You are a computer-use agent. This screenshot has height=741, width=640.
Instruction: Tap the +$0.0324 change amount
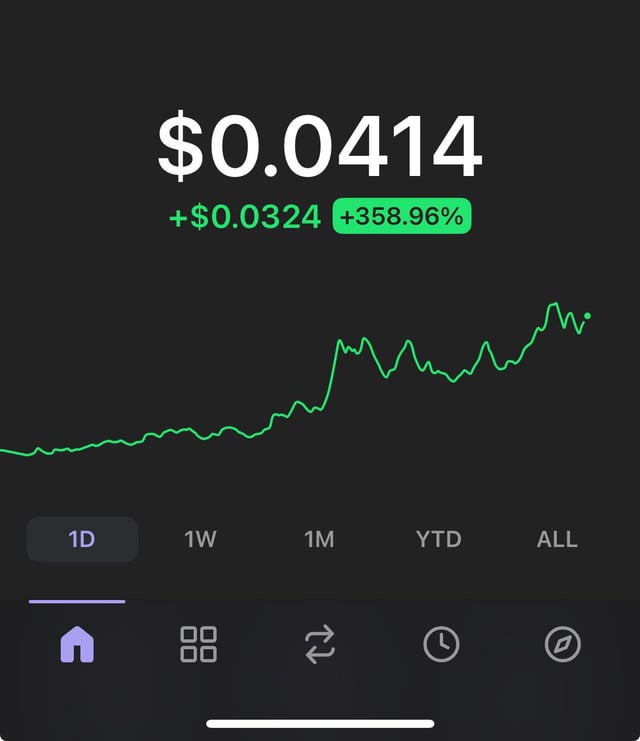tap(245, 216)
